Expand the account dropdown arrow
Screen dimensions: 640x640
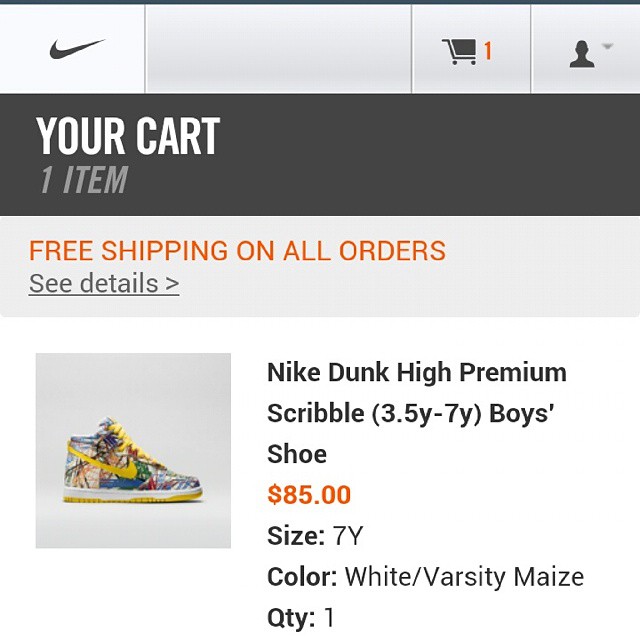tap(607, 48)
